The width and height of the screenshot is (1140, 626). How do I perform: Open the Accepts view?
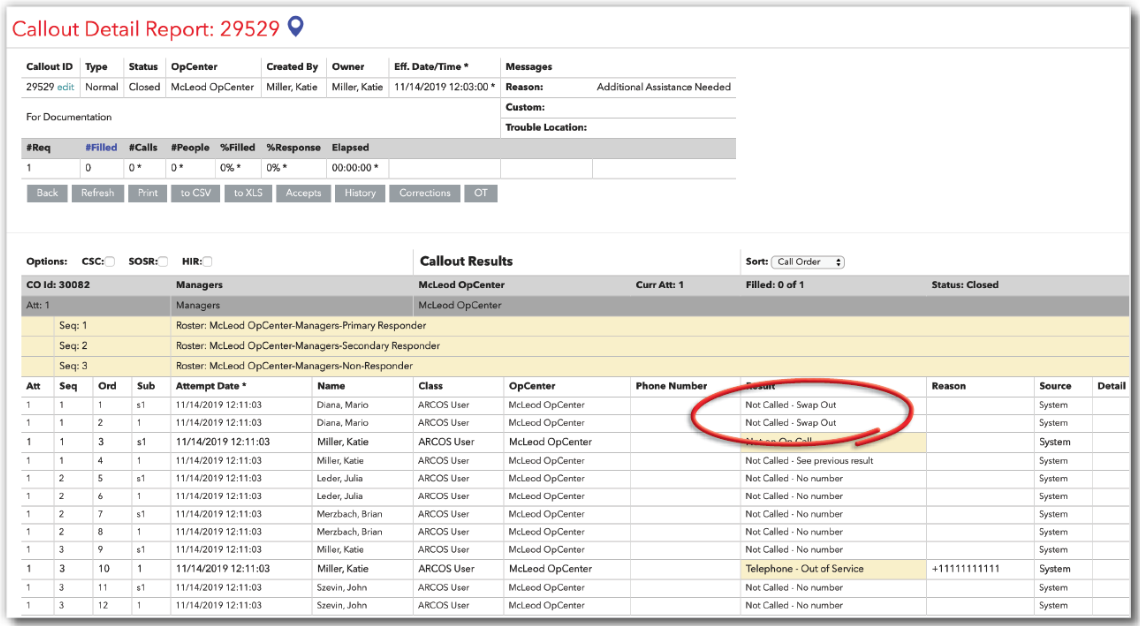click(x=303, y=193)
